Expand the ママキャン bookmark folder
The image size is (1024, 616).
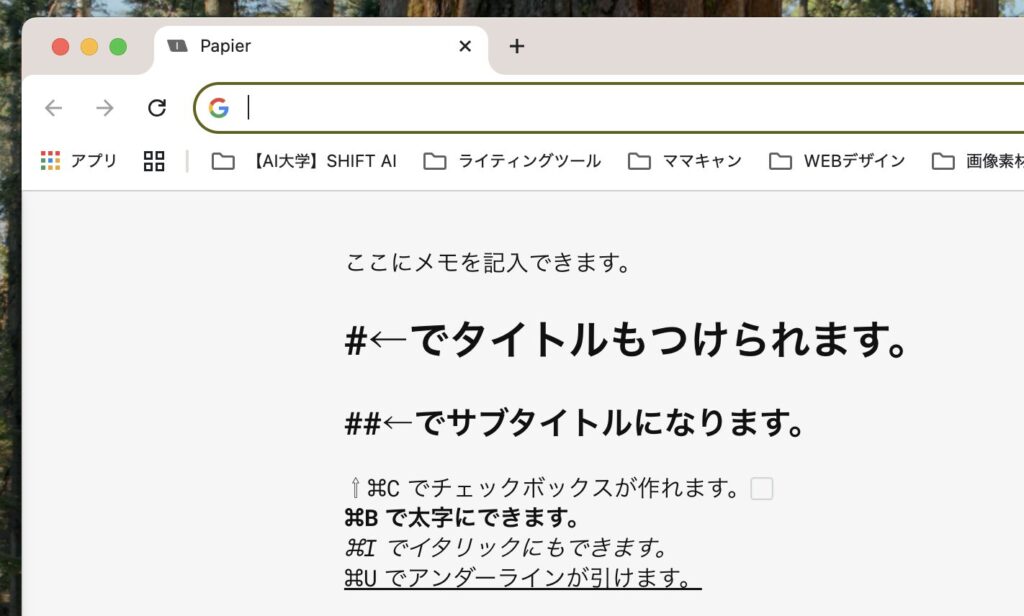[685, 161]
